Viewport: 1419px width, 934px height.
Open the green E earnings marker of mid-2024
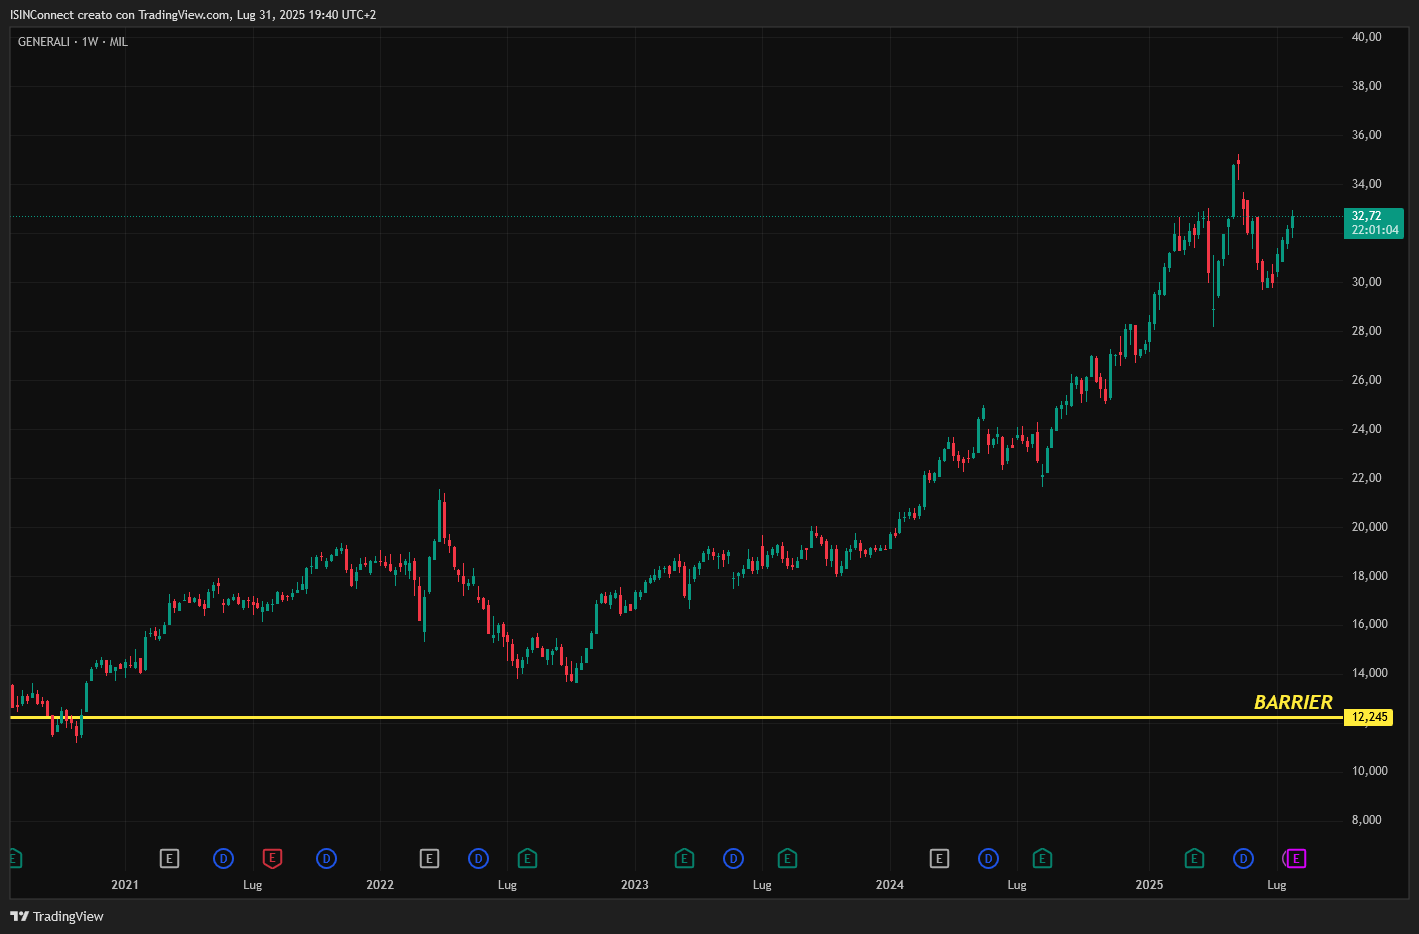tap(1042, 858)
